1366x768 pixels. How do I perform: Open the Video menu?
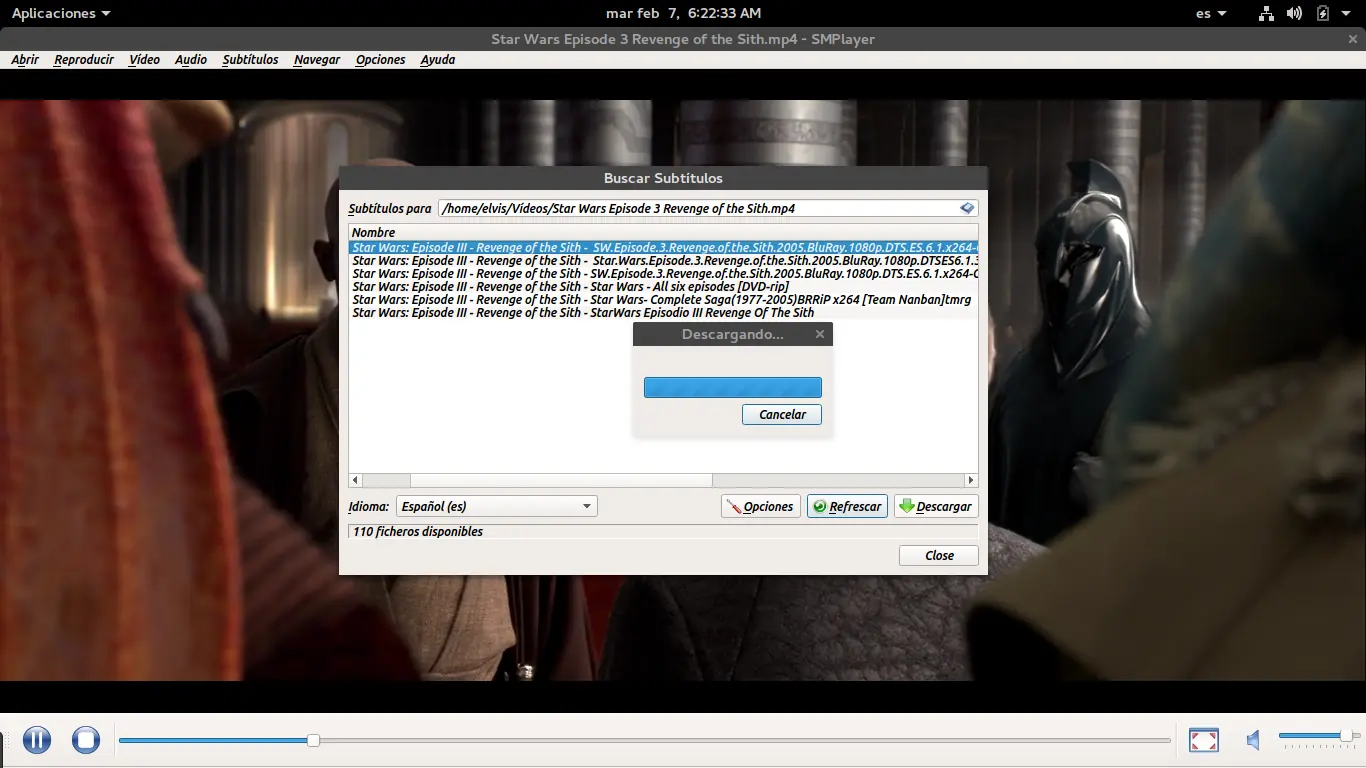pyautogui.click(x=144, y=59)
